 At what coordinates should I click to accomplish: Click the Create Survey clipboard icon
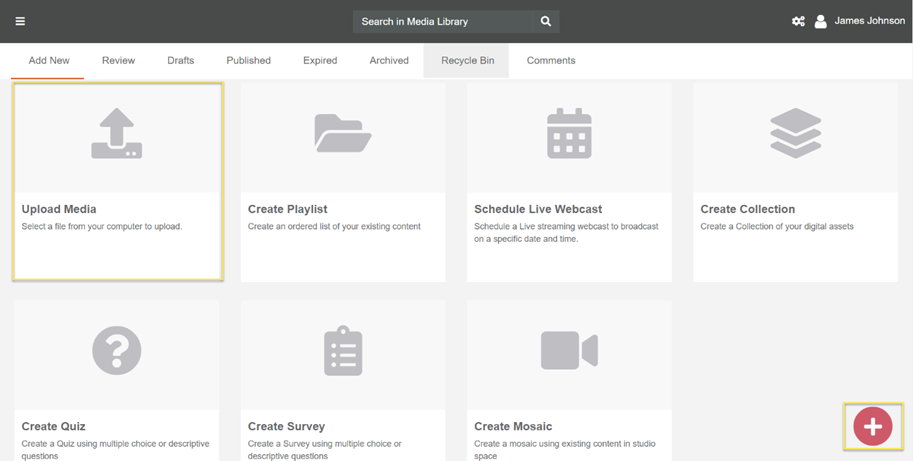342,351
